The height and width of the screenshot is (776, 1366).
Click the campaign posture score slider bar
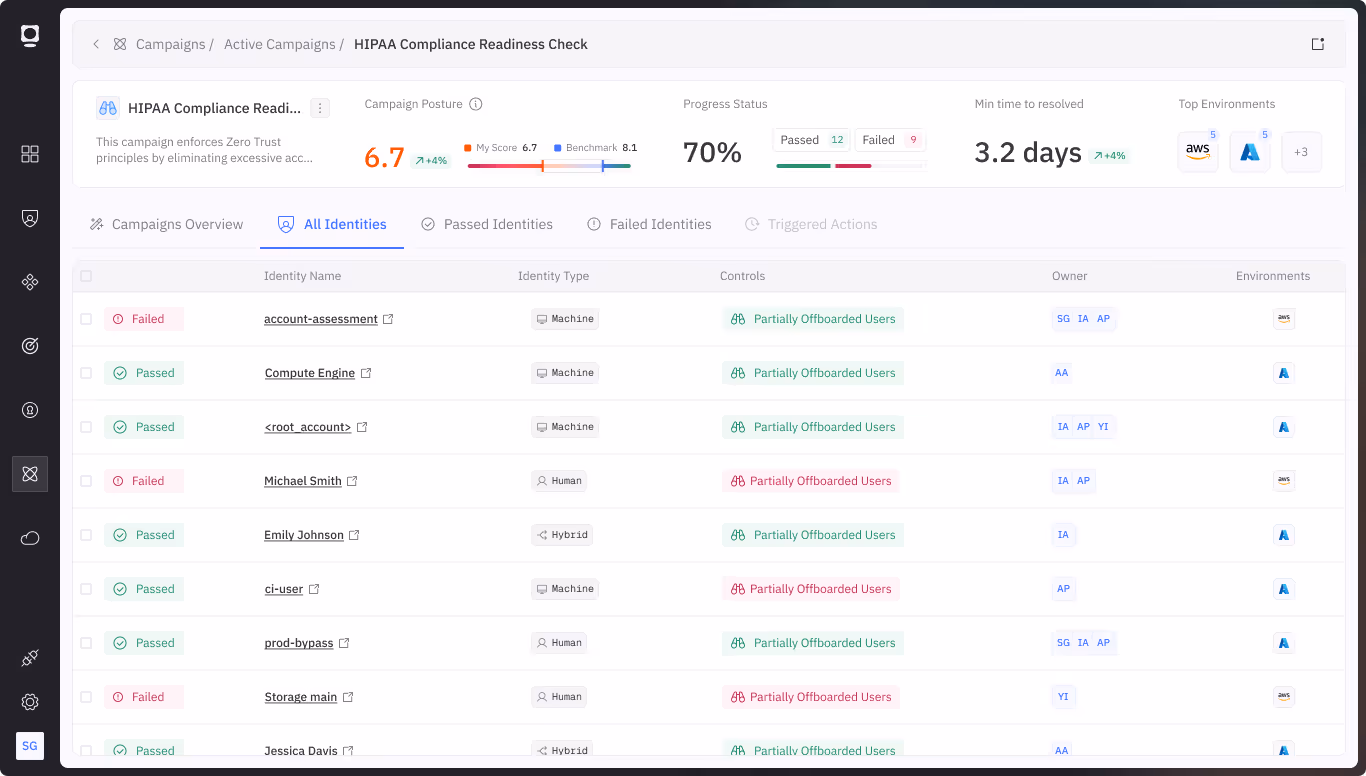click(549, 166)
